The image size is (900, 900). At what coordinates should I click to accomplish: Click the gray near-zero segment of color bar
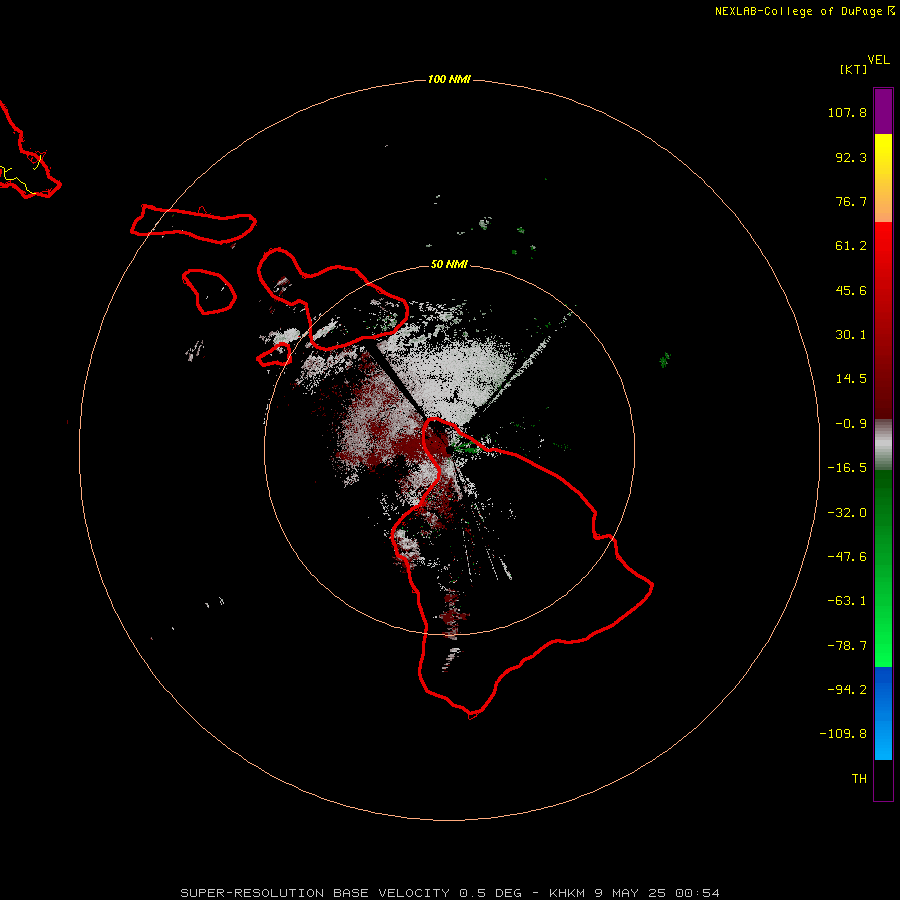883,445
